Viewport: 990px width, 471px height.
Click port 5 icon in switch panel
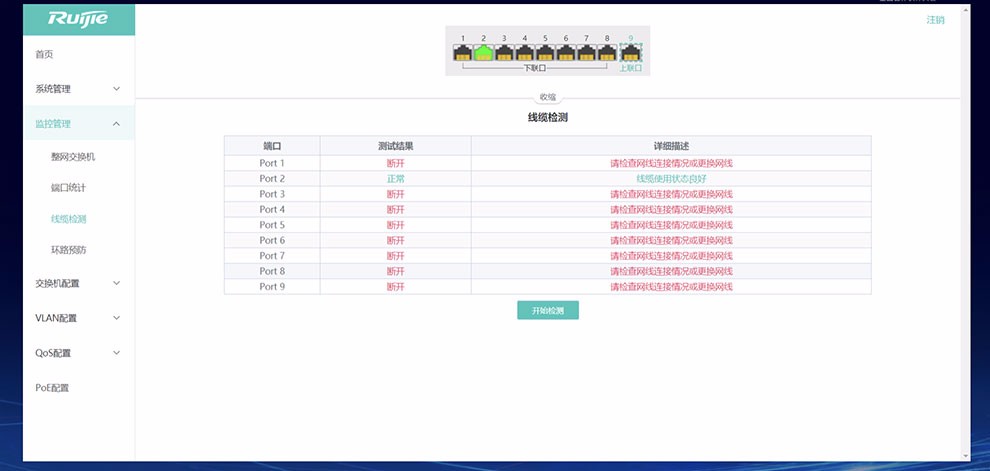[545, 53]
